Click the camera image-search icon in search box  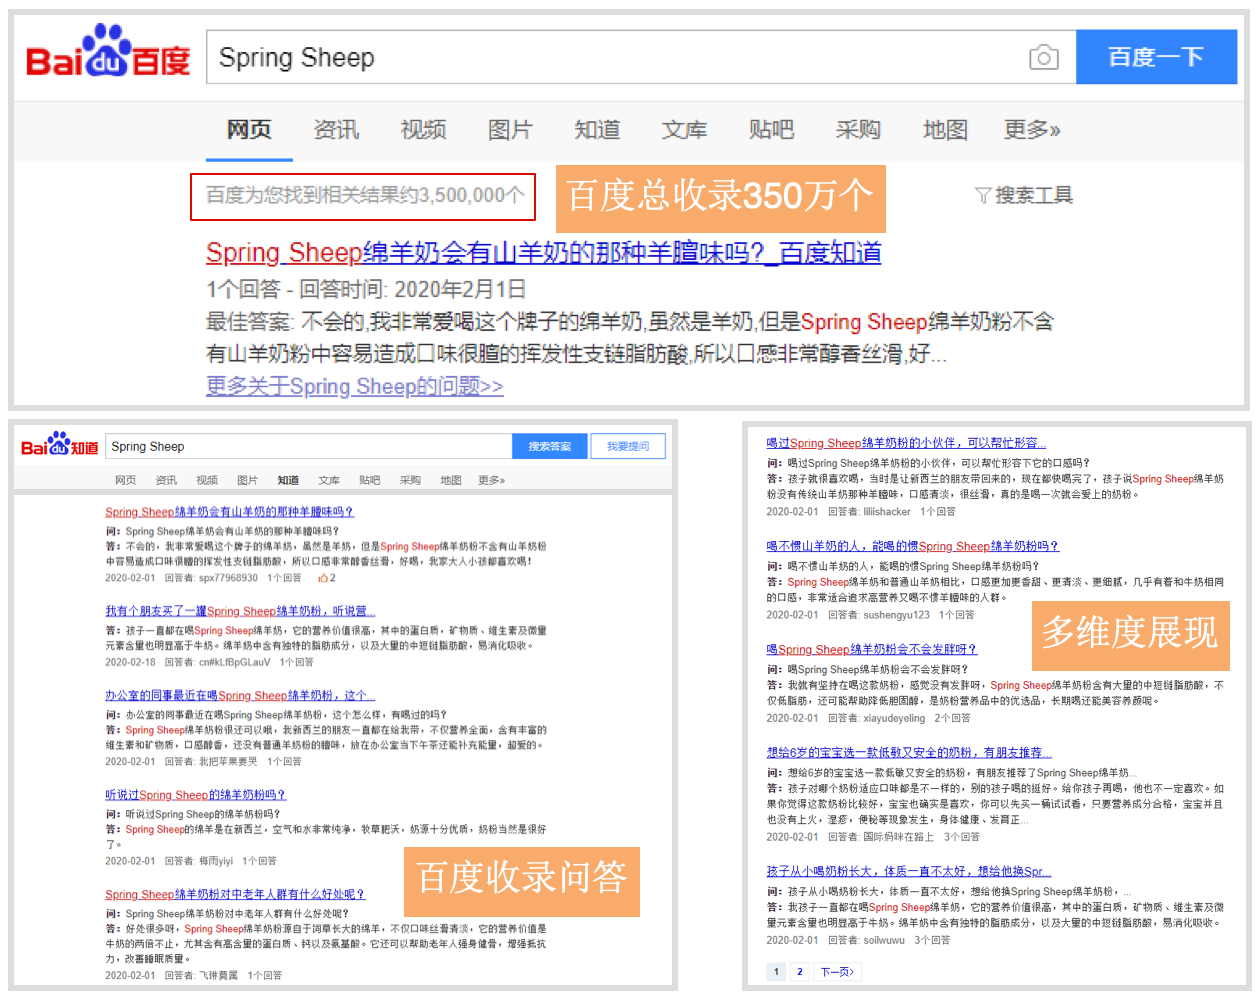[x=1043, y=57]
